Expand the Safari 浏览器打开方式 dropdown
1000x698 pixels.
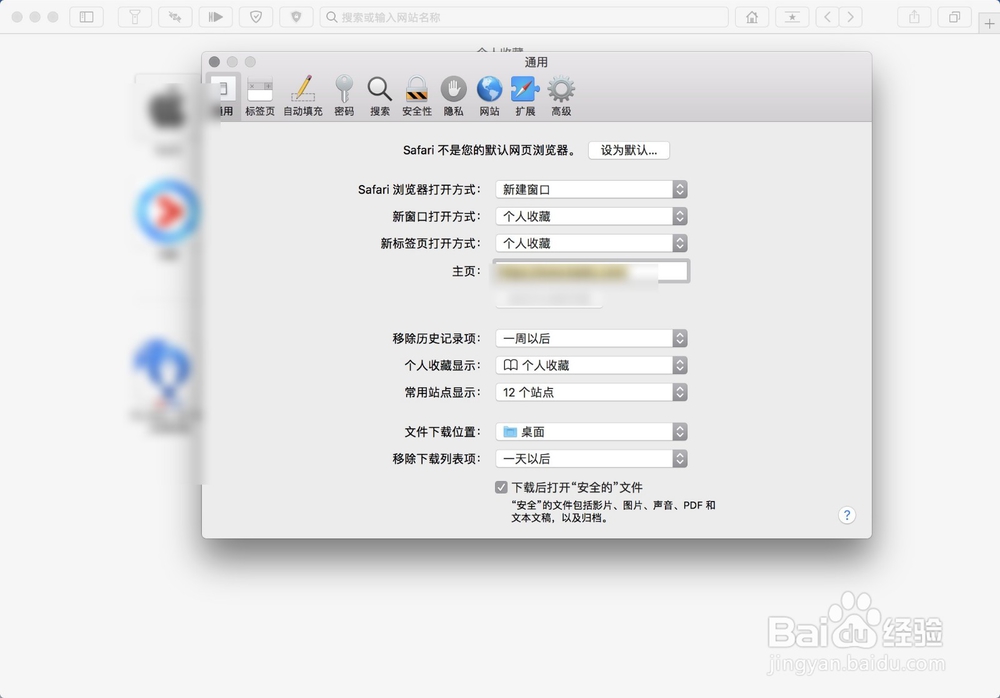(591, 189)
